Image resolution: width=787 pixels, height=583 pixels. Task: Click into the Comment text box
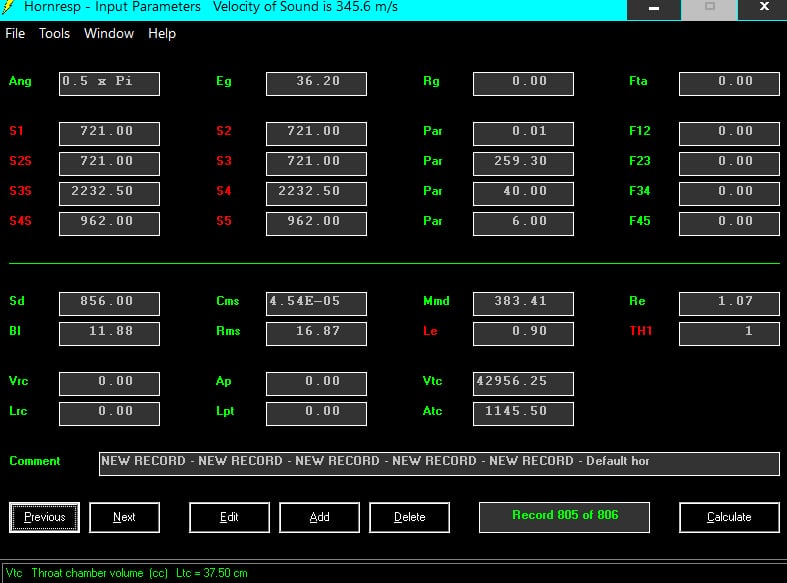tap(439, 464)
